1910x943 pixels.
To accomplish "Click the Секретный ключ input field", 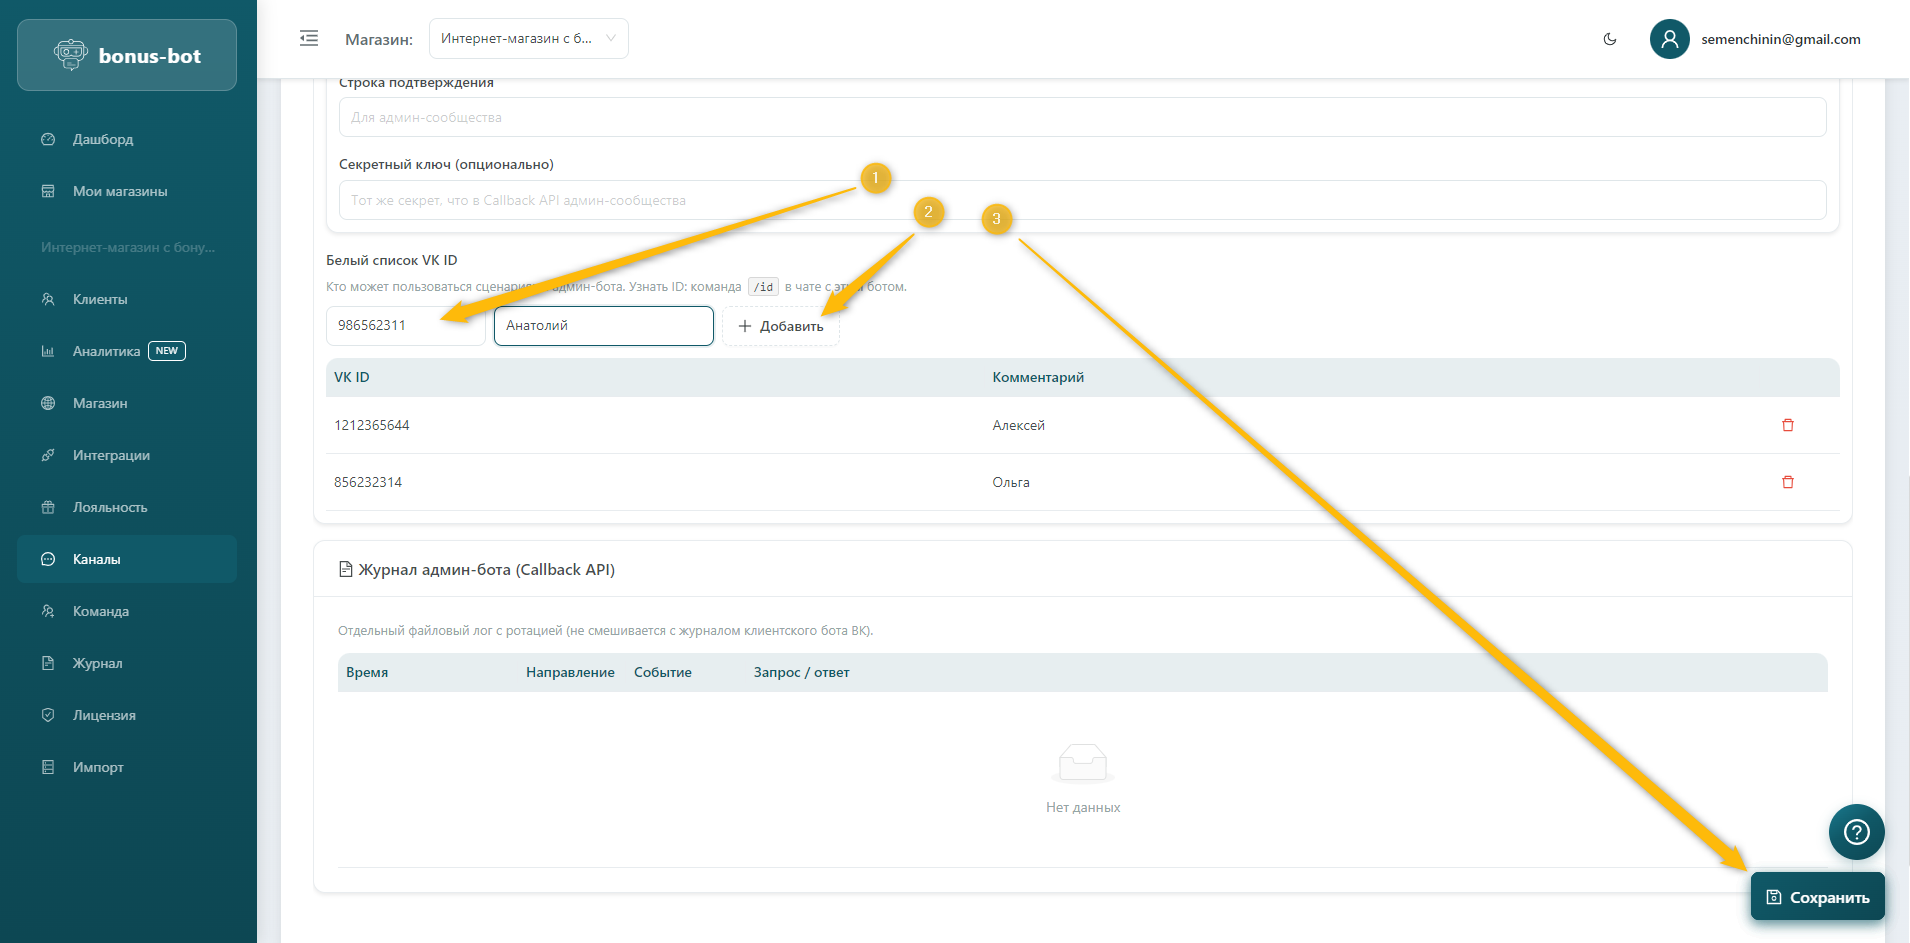I will [1082, 200].
